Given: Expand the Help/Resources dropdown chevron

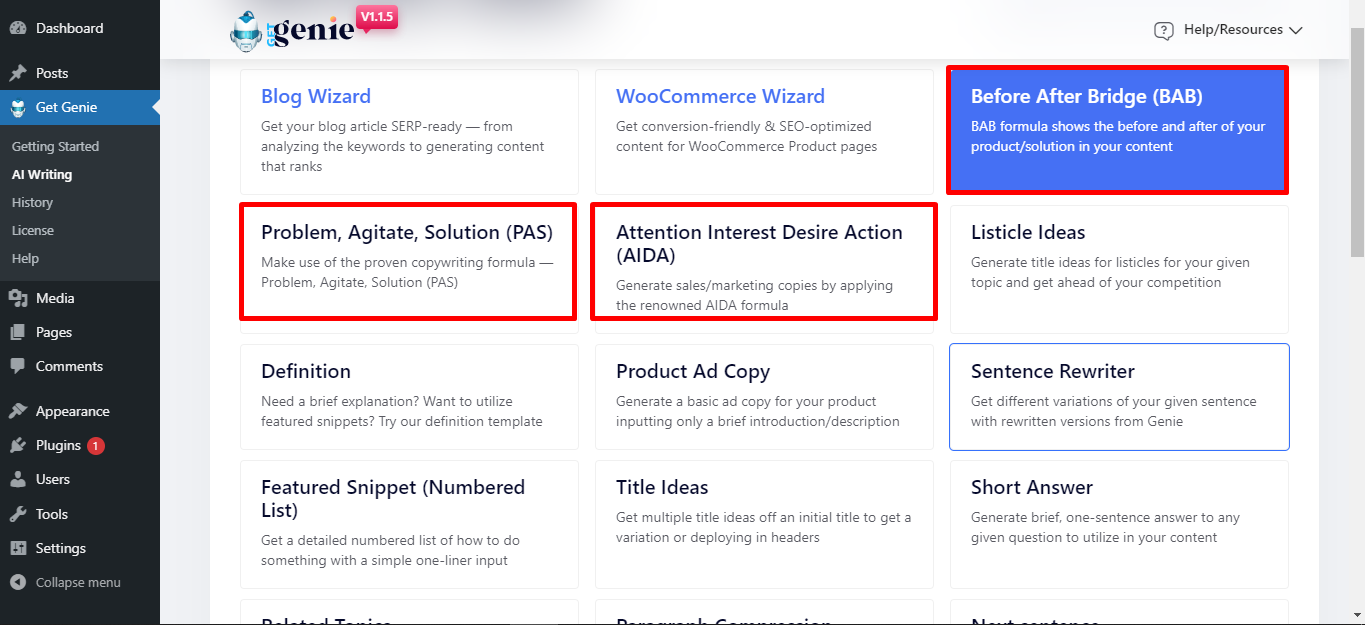Looking at the screenshot, I should 1296,30.
